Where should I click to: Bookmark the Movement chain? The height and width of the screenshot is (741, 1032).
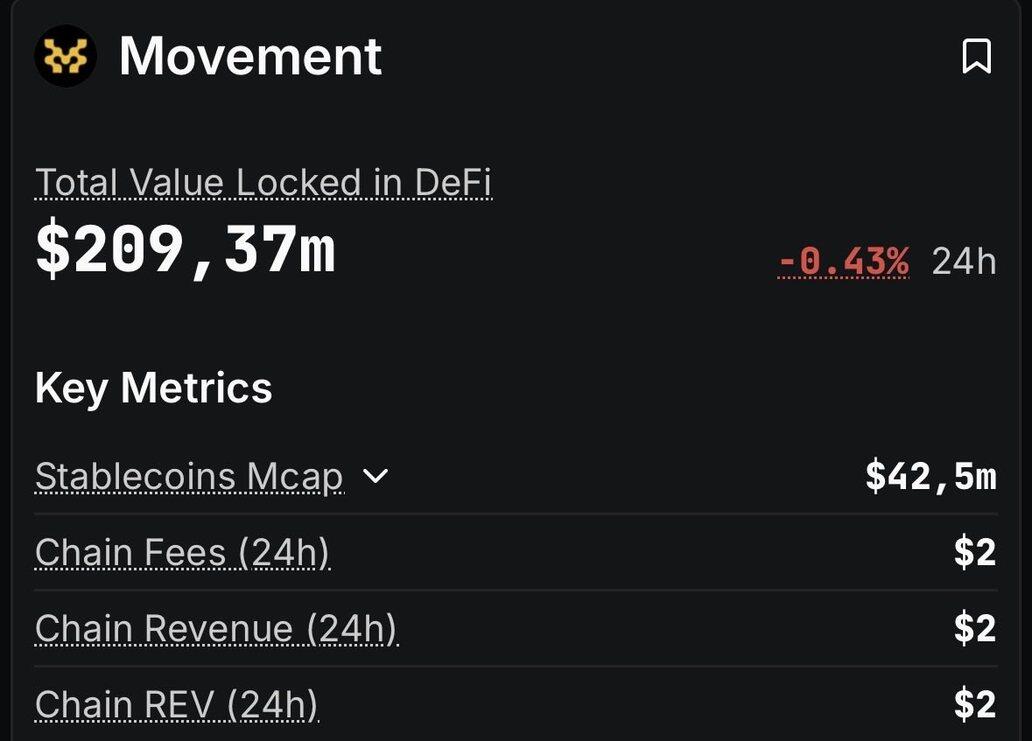pyautogui.click(x=976, y=56)
